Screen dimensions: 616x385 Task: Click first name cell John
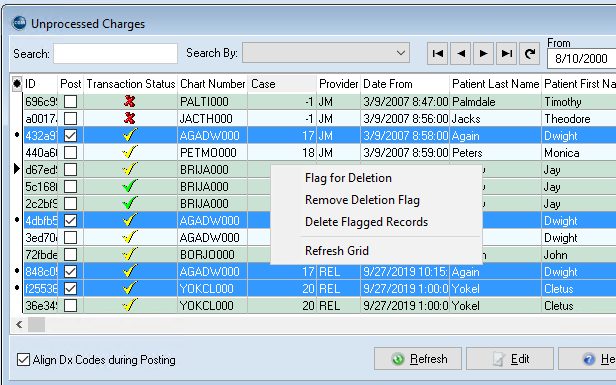[x=579, y=255]
